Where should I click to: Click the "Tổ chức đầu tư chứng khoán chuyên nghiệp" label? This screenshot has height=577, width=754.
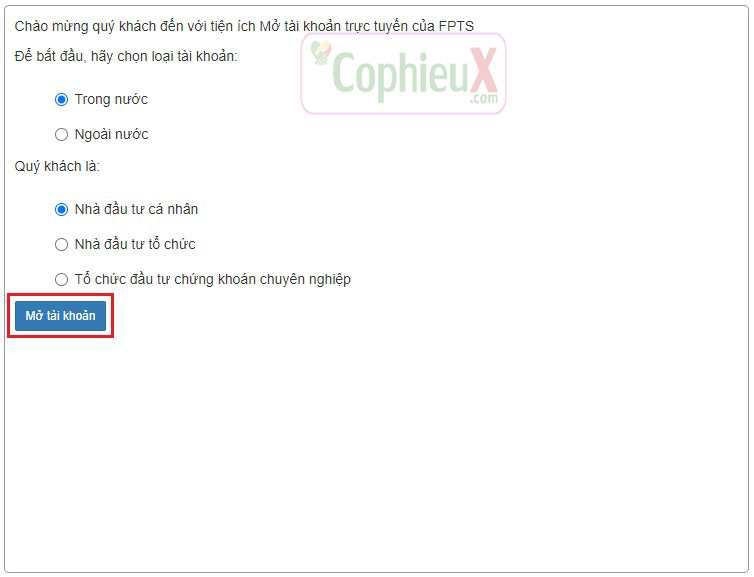coord(212,279)
